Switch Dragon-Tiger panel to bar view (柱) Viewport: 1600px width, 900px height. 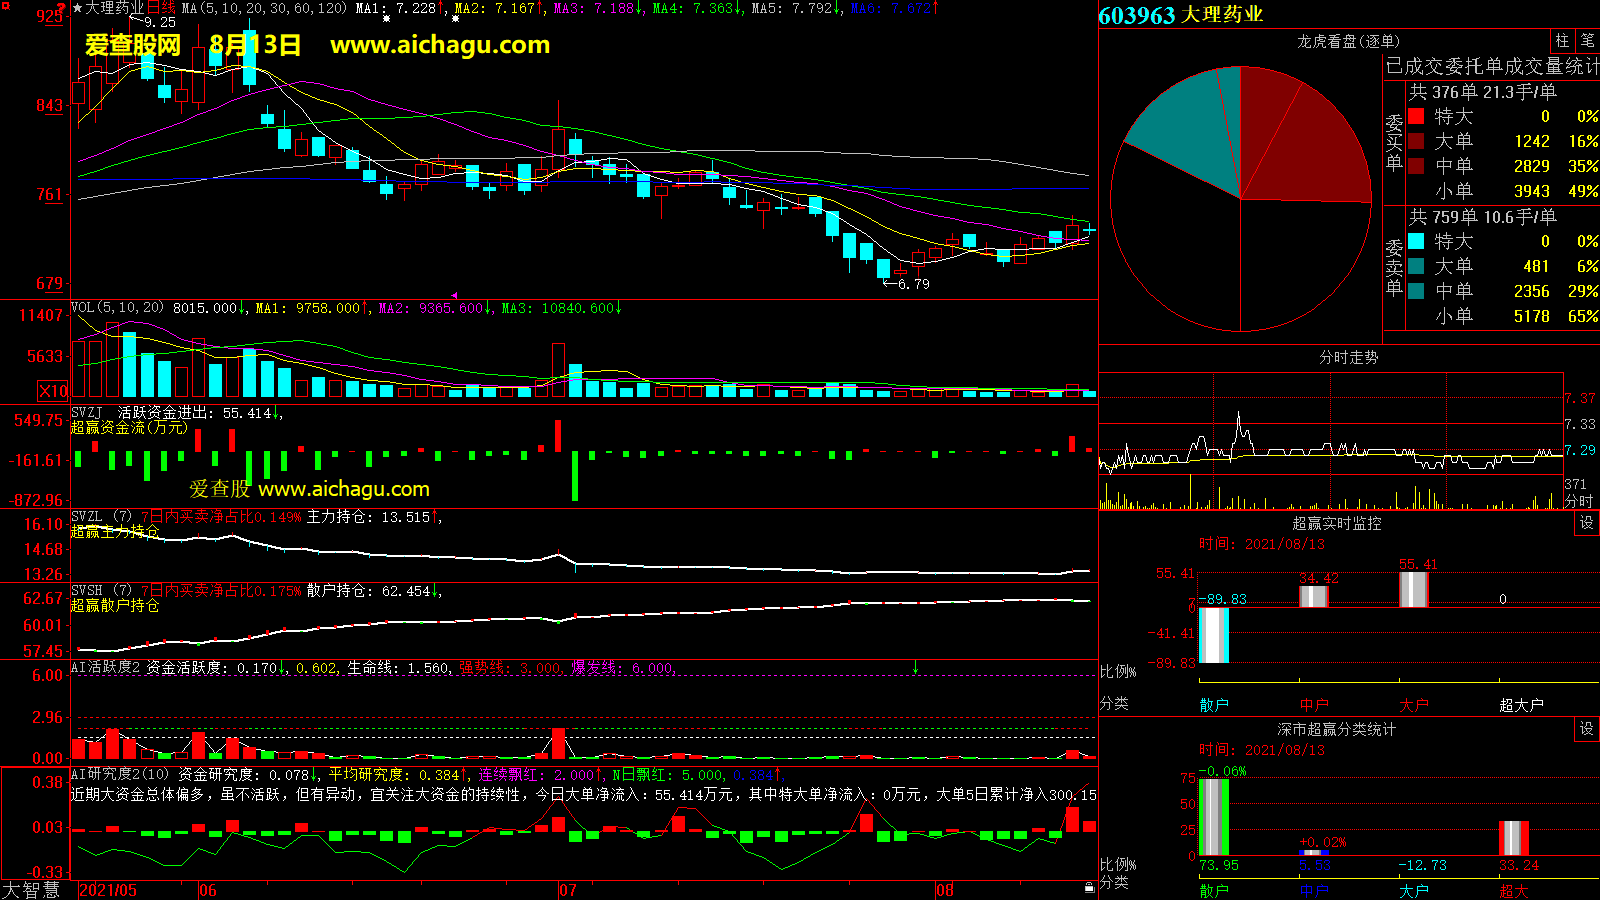click(1562, 41)
